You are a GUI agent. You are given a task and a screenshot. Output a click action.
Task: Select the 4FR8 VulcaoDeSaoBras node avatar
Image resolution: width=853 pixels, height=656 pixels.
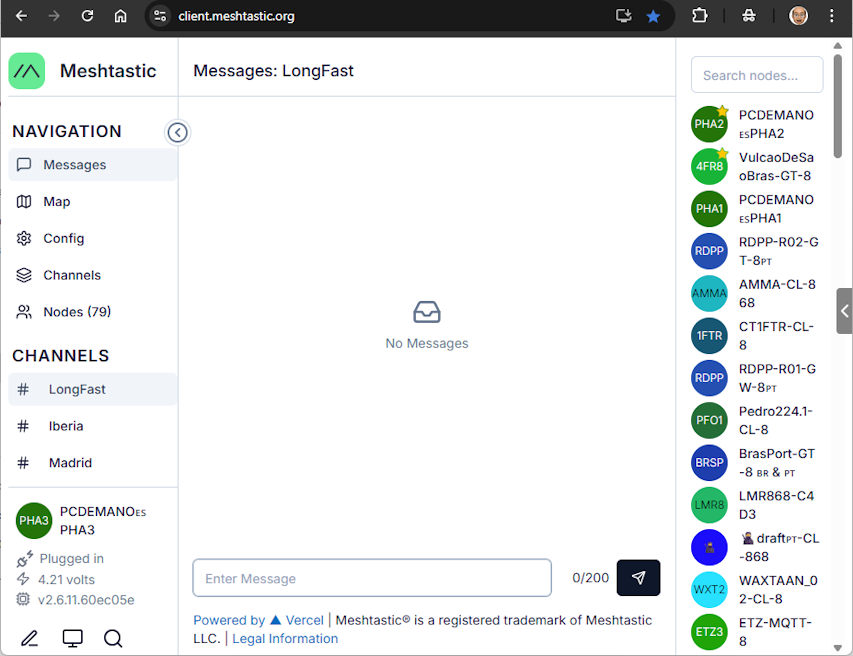(709, 166)
